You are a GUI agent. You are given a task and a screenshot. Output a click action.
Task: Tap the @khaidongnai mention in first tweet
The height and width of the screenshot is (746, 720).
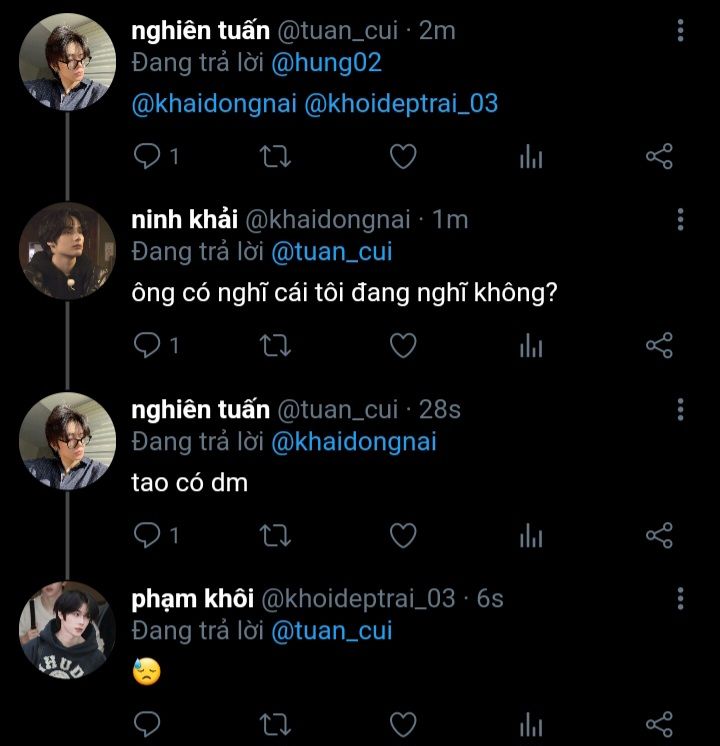coord(214,104)
